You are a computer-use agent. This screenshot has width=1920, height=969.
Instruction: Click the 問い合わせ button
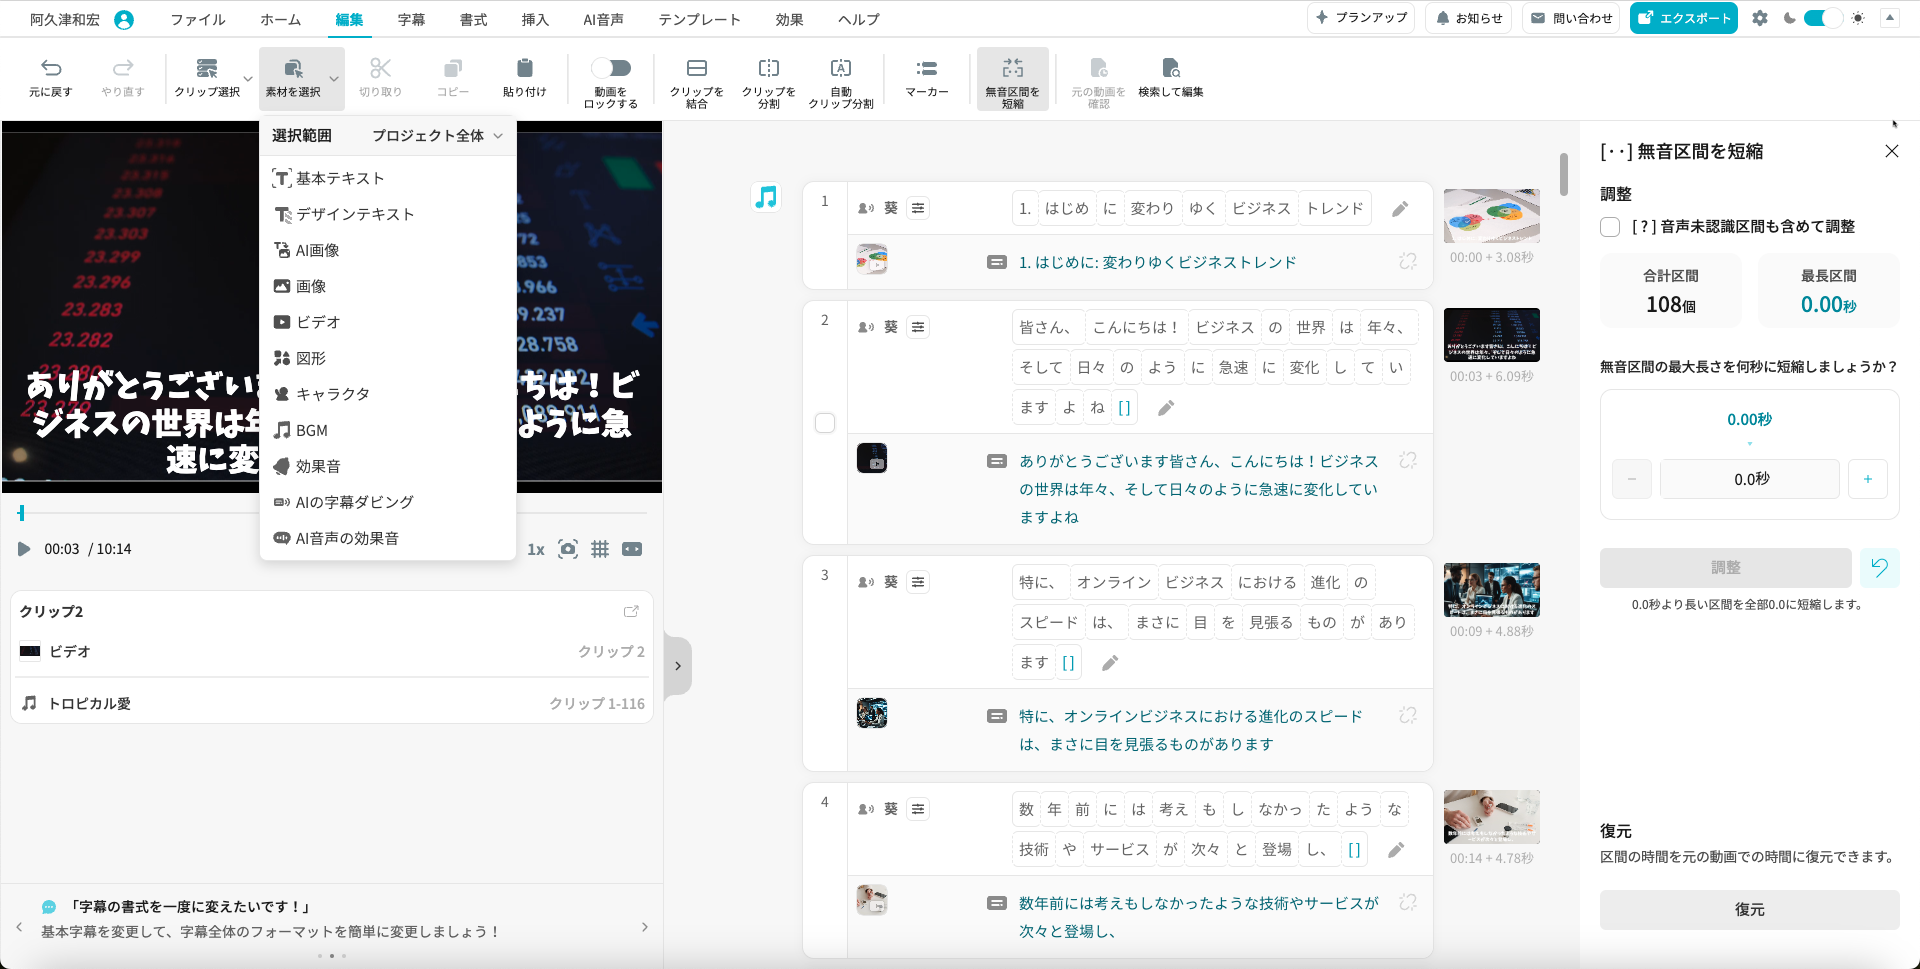click(1572, 18)
